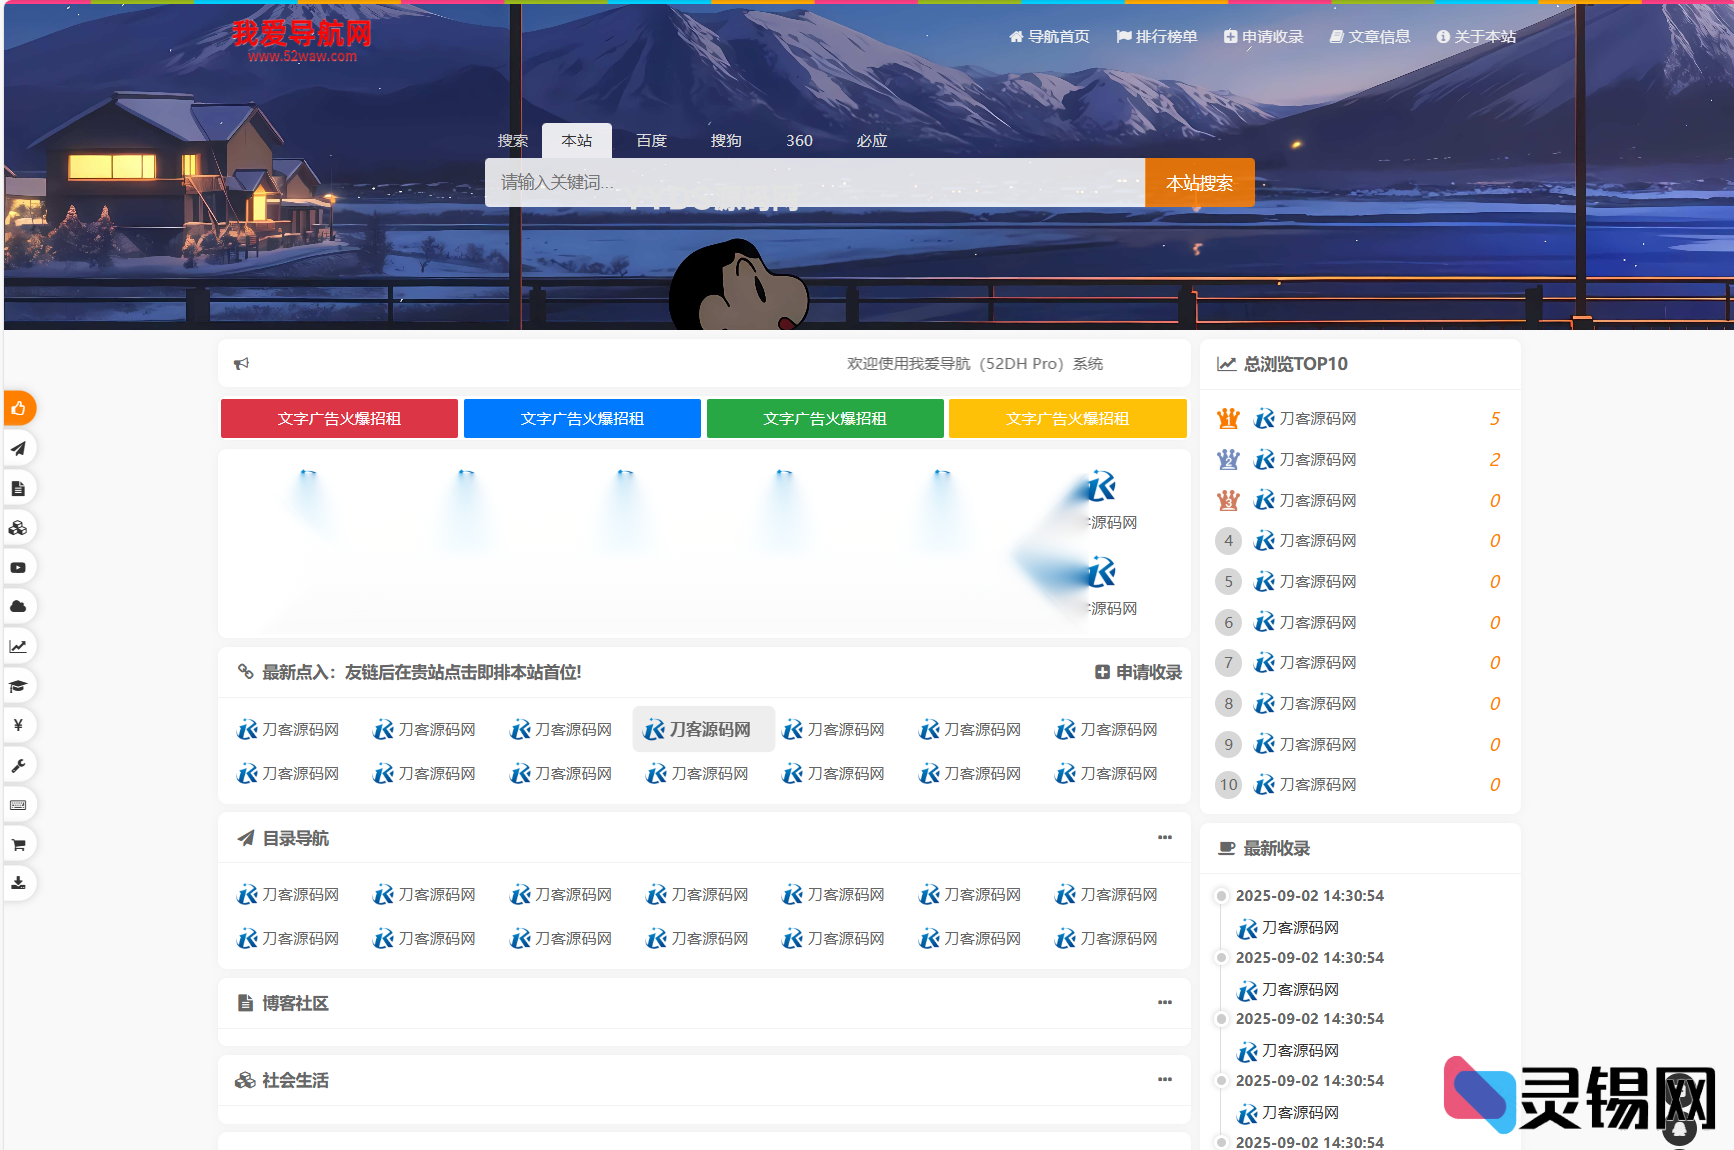Click the wrench tools sidebar icon

pyautogui.click(x=18, y=765)
